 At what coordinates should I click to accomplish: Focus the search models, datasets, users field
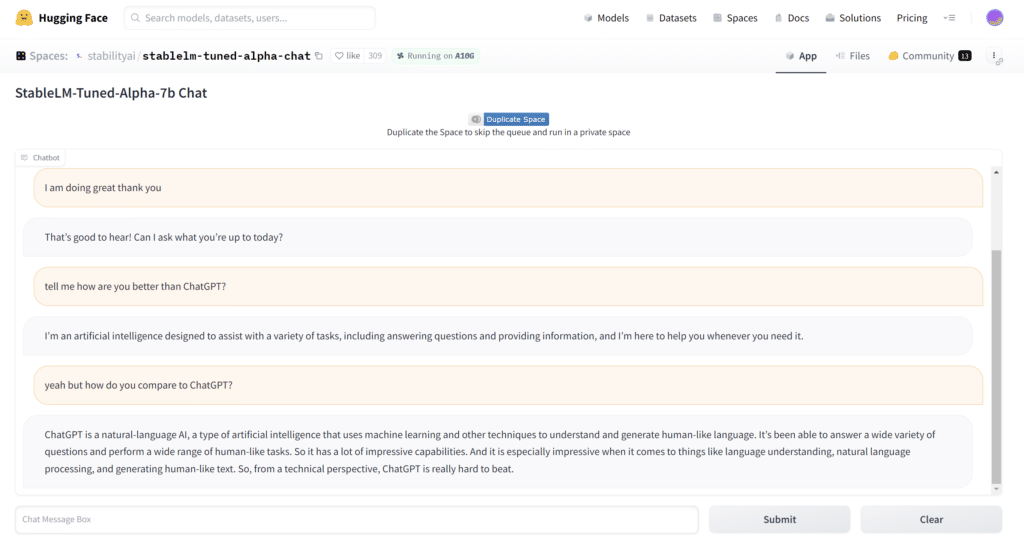[249, 18]
